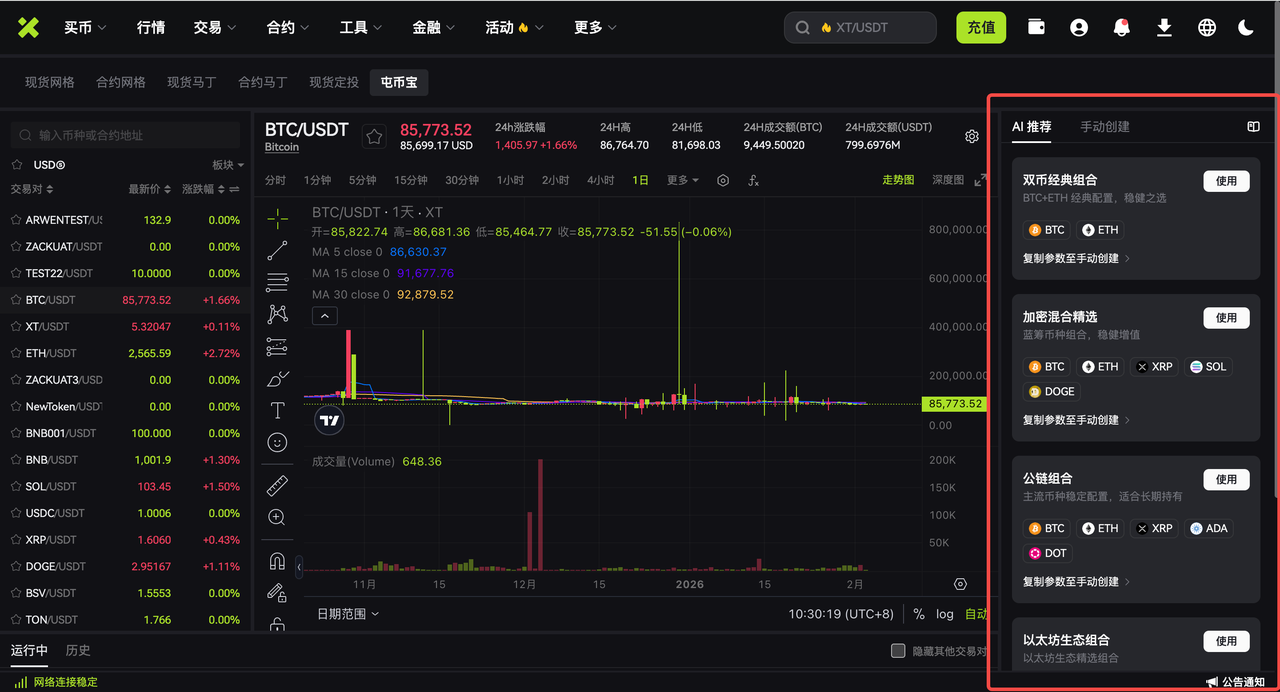Switch to the 合约马丁 tab
The image size is (1280, 692).
[263, 83]
